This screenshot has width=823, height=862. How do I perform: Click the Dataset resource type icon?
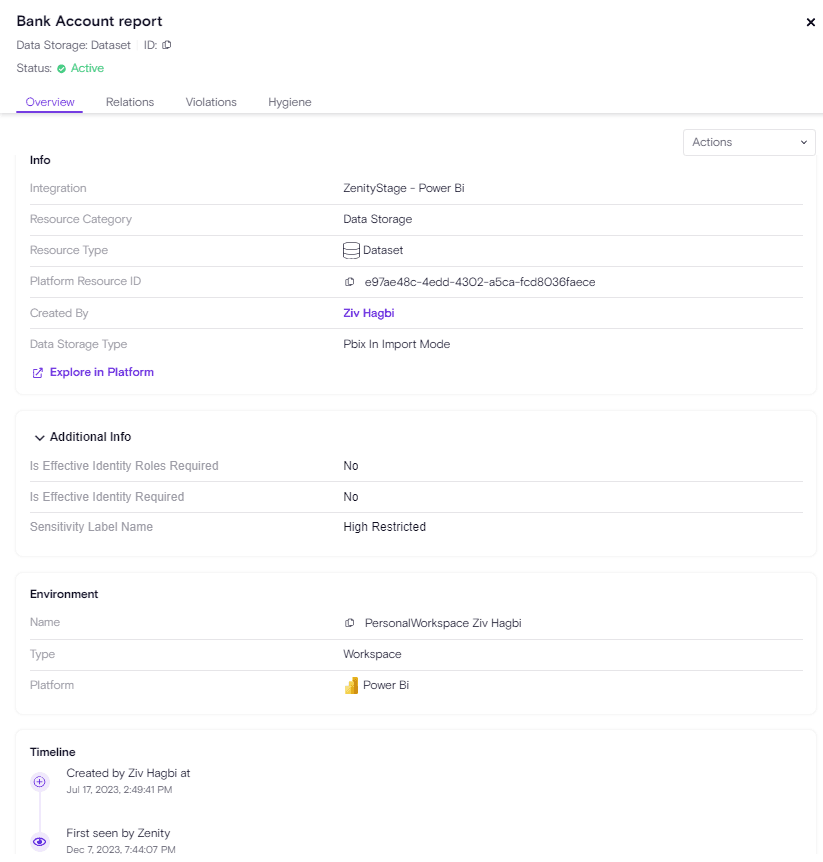351,250
